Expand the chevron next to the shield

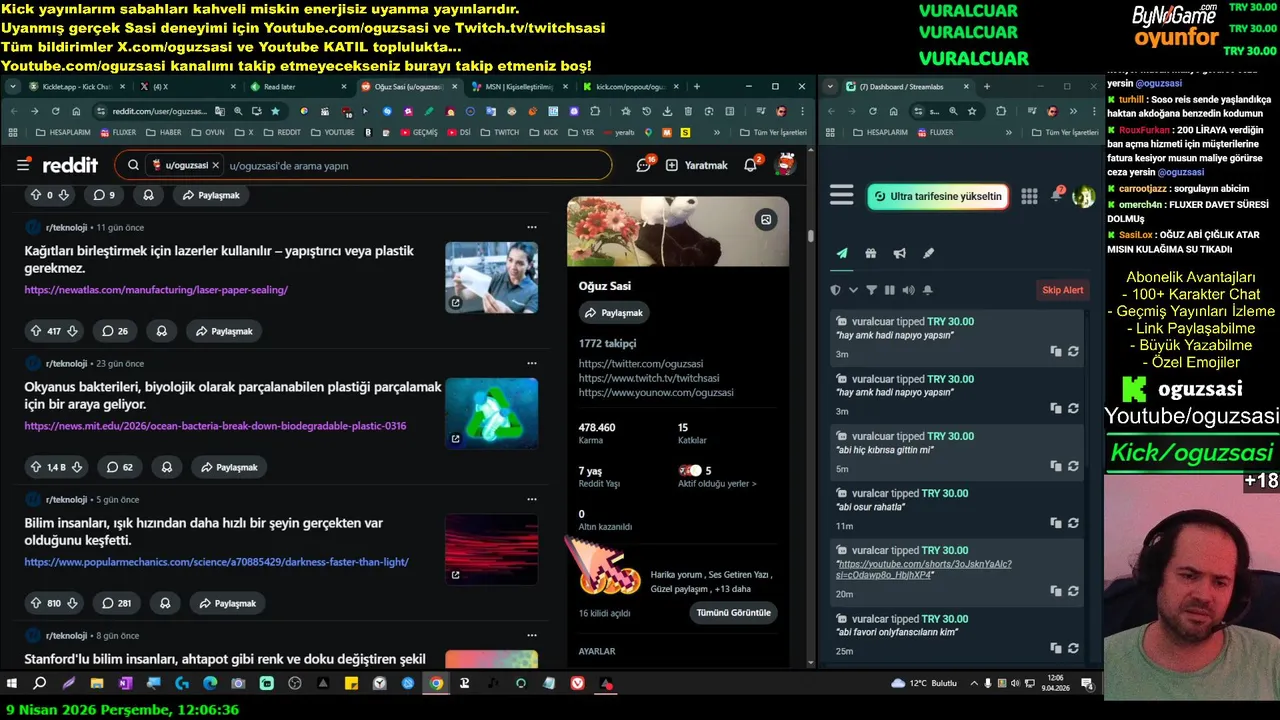pos(853,290)
